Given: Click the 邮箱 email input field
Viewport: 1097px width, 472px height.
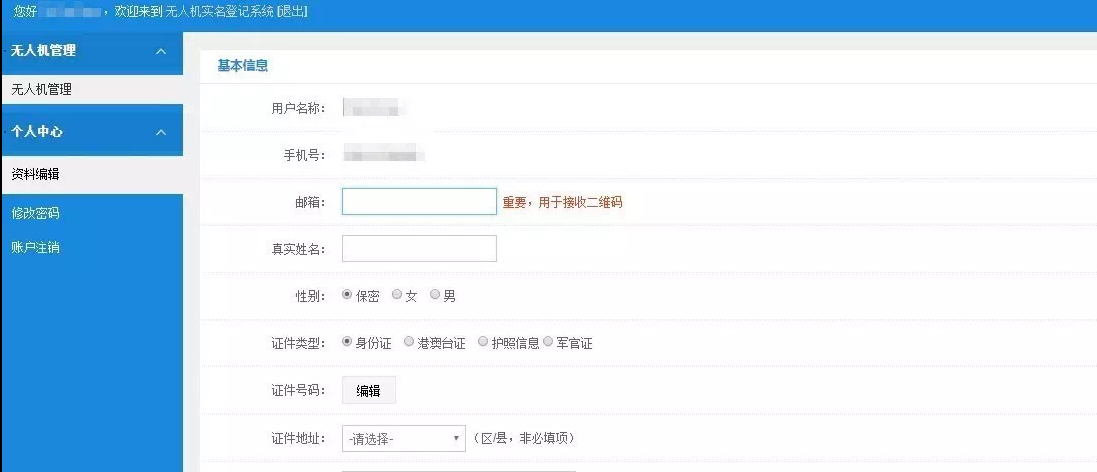Looking at the screenshot, I should (x=419, y=202).
